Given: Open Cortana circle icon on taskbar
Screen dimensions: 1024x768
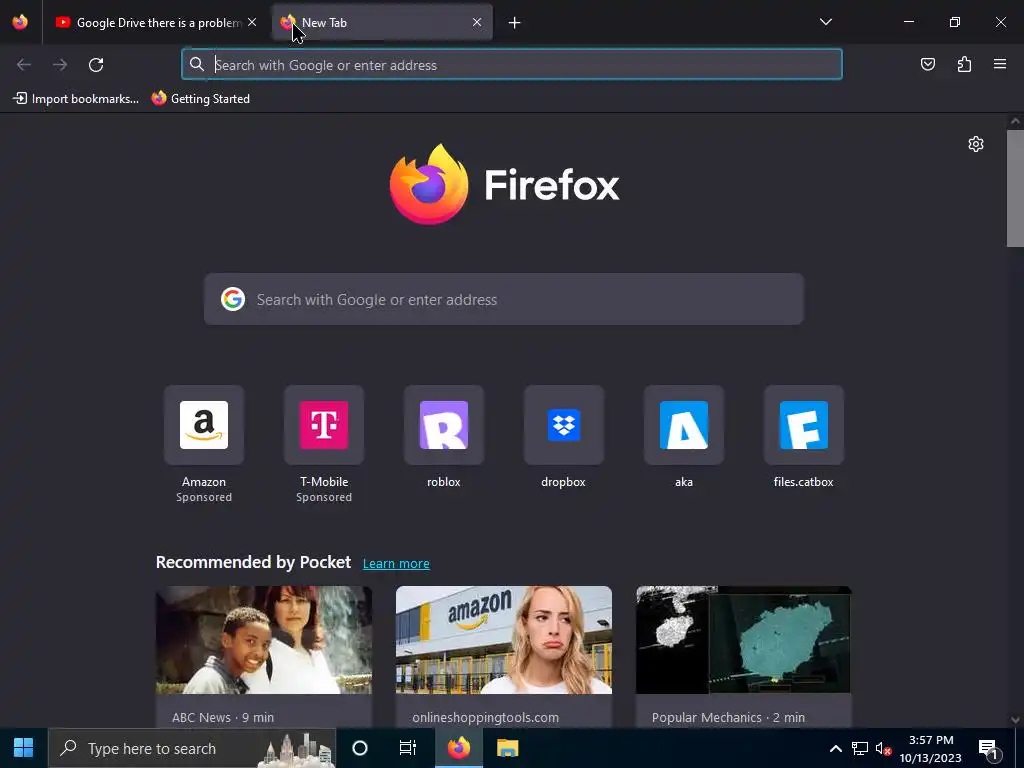Looking at the screenshot, I should pyautogui.click(x=359, y=748).
